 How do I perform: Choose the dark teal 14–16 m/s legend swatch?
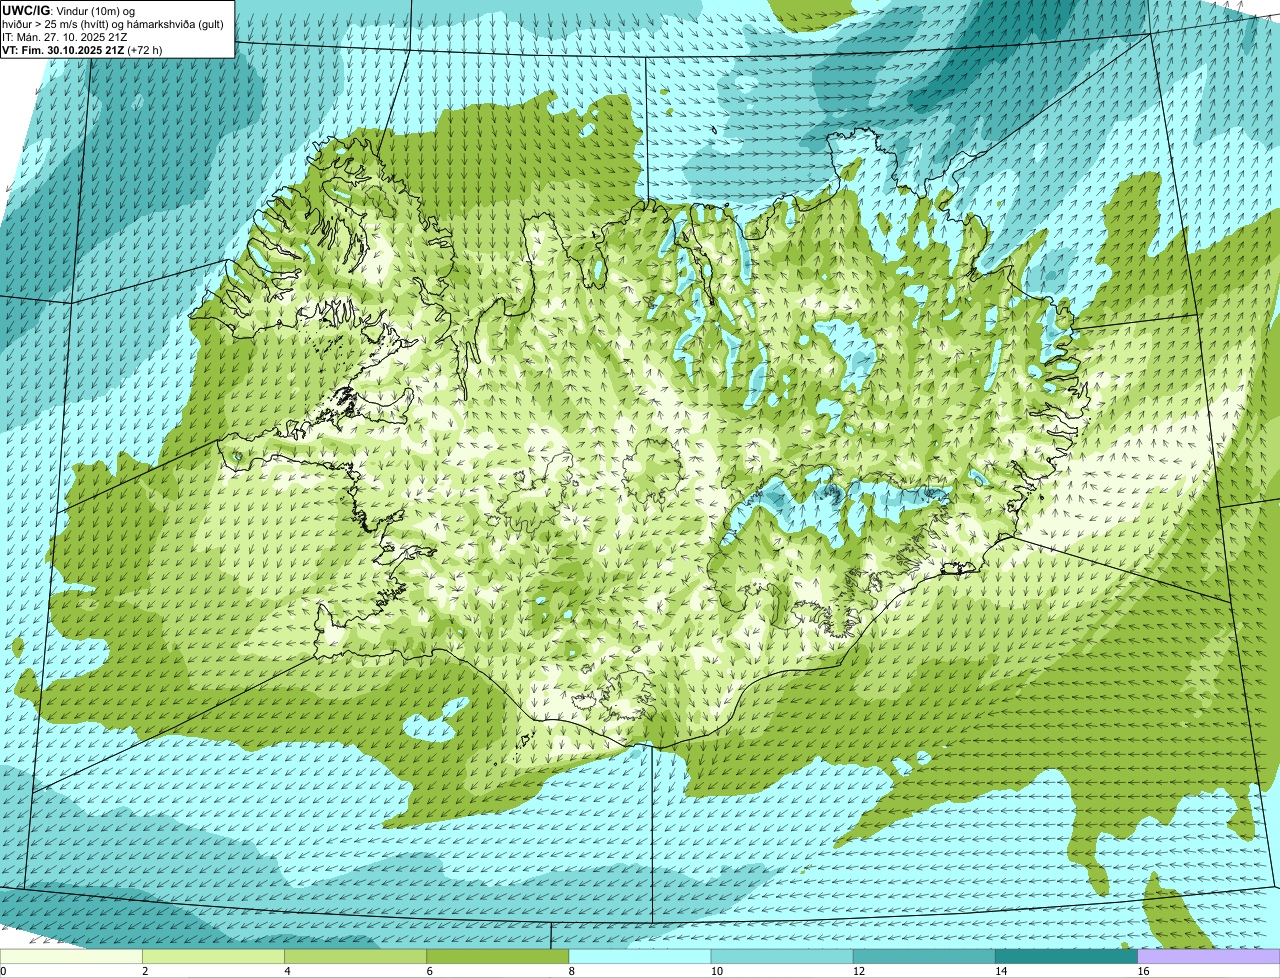pyautogui.click(x=1066, y=956)
